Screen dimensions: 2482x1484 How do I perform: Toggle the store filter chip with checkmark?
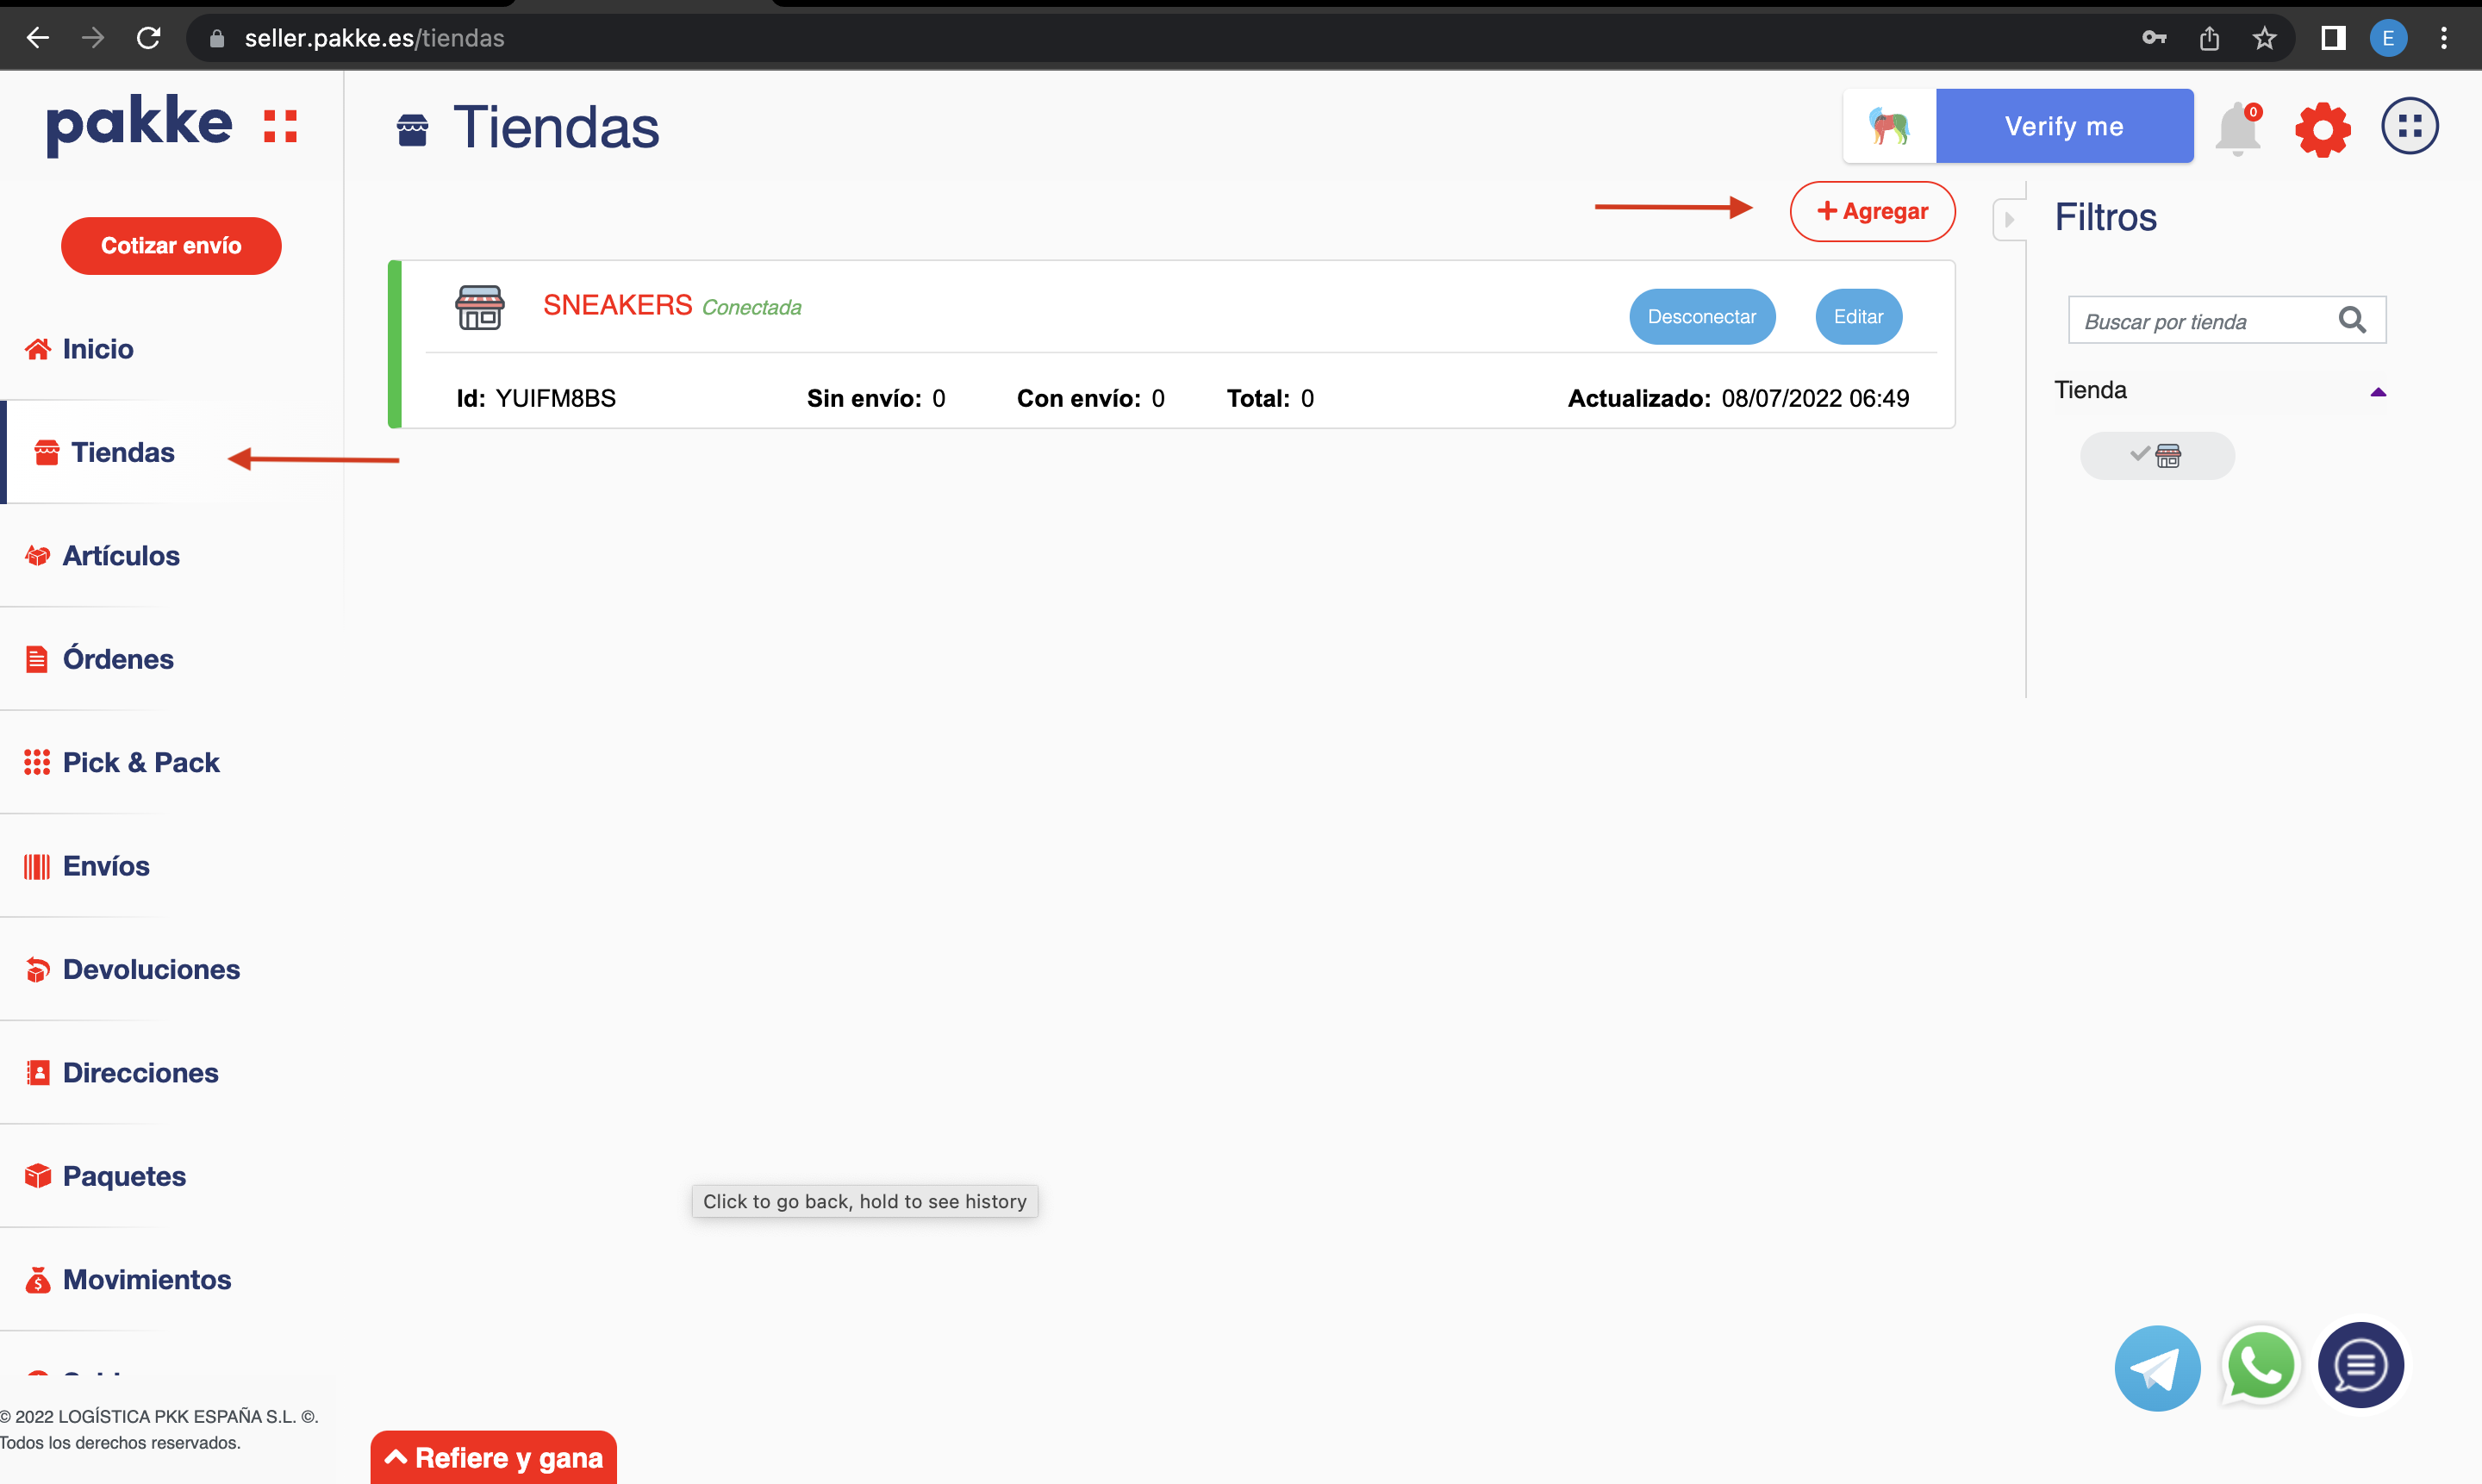click(x=2157, y=456)
